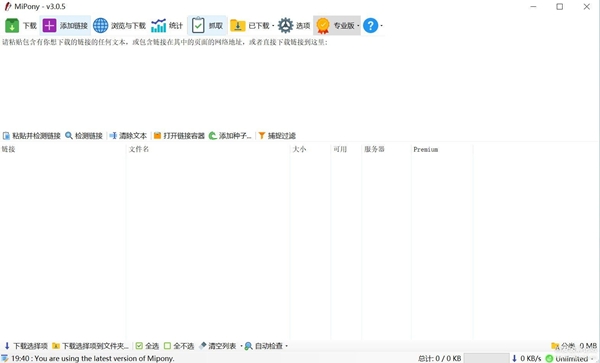Click the 0 KB/s speed readout
The image size is (600, 363).
tap(530, 358)
